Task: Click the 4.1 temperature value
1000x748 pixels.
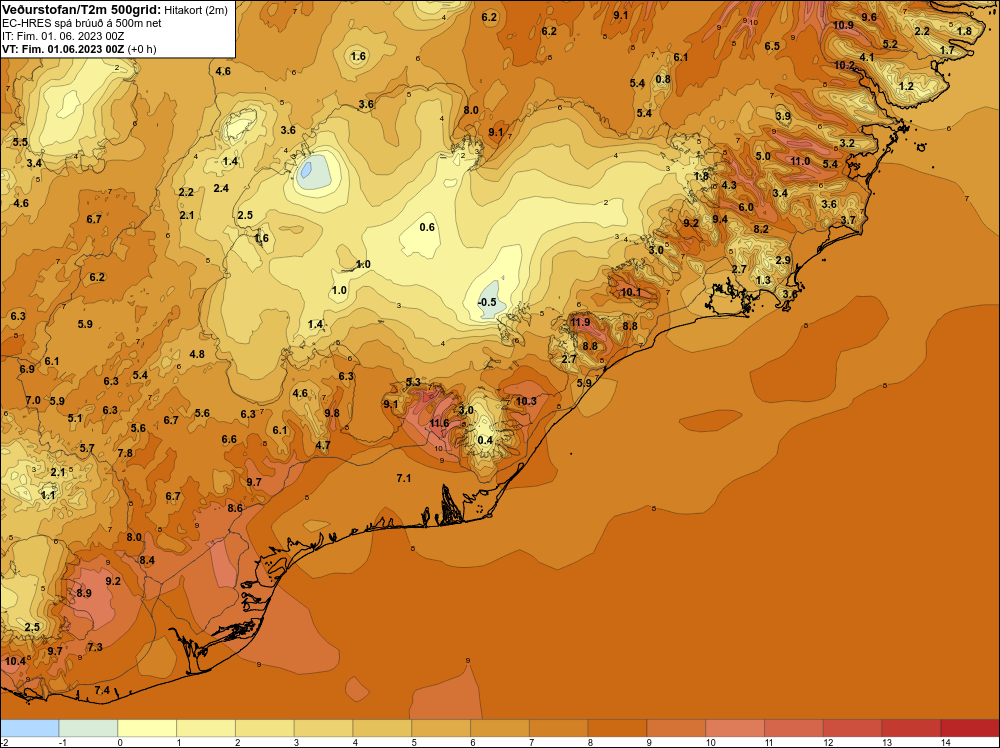Action: [x=867, y=57]
